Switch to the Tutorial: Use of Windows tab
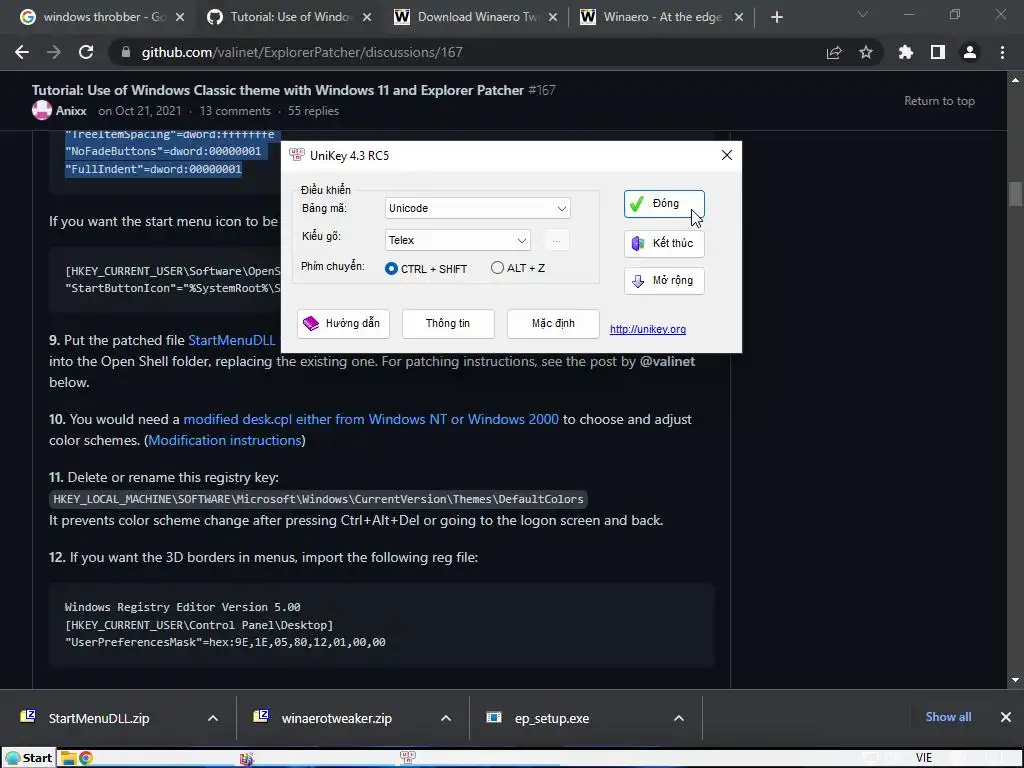The image size is (1024, 768). [x=291, y=17]
